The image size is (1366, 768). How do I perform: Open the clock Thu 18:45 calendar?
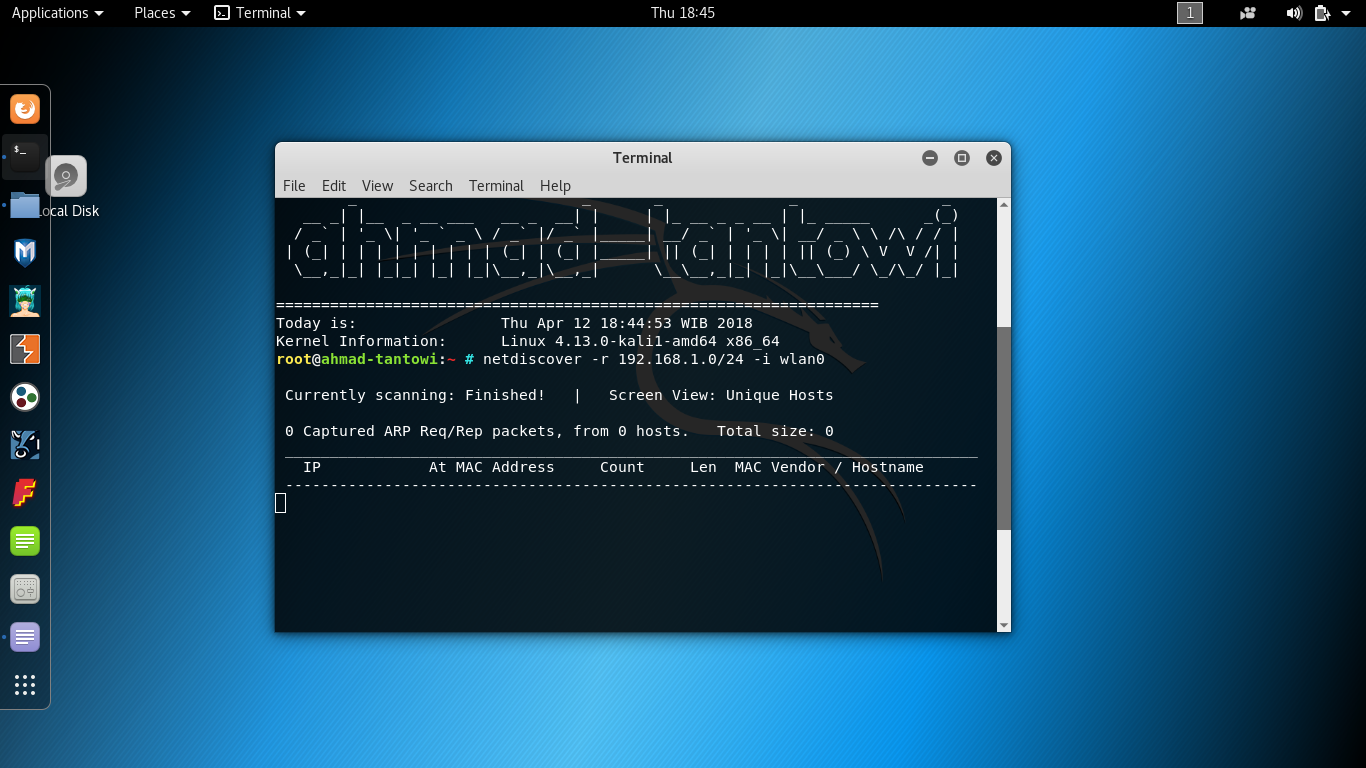pyautogui.click(x=683, y=13)
